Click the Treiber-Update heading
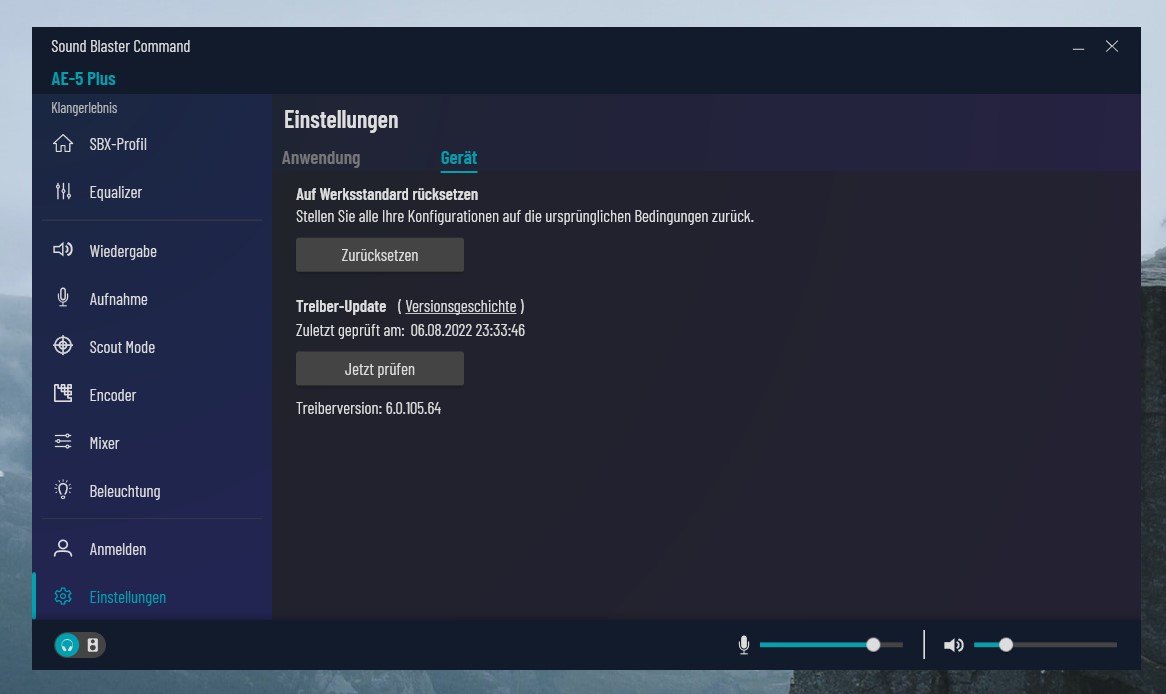Viewport: 1166px width, 694px height. pyautogui.click(x=341, y=306)
